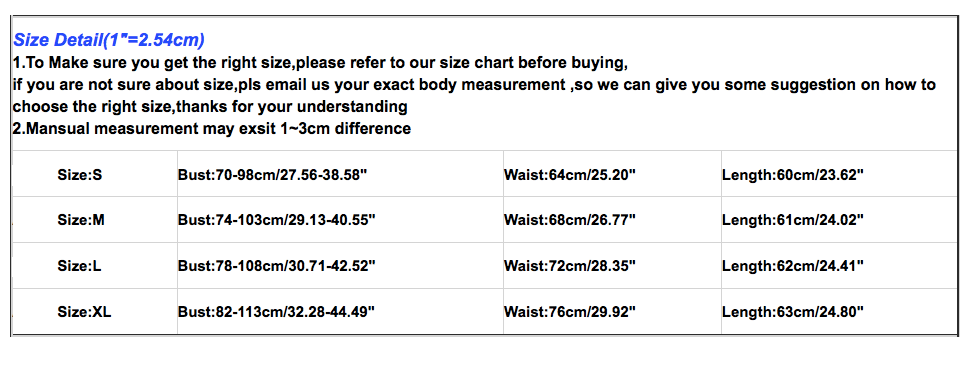Screen dimensions: 973x365
Task: Click the Waist:68cm/26.77" cell
Action: 612,220
